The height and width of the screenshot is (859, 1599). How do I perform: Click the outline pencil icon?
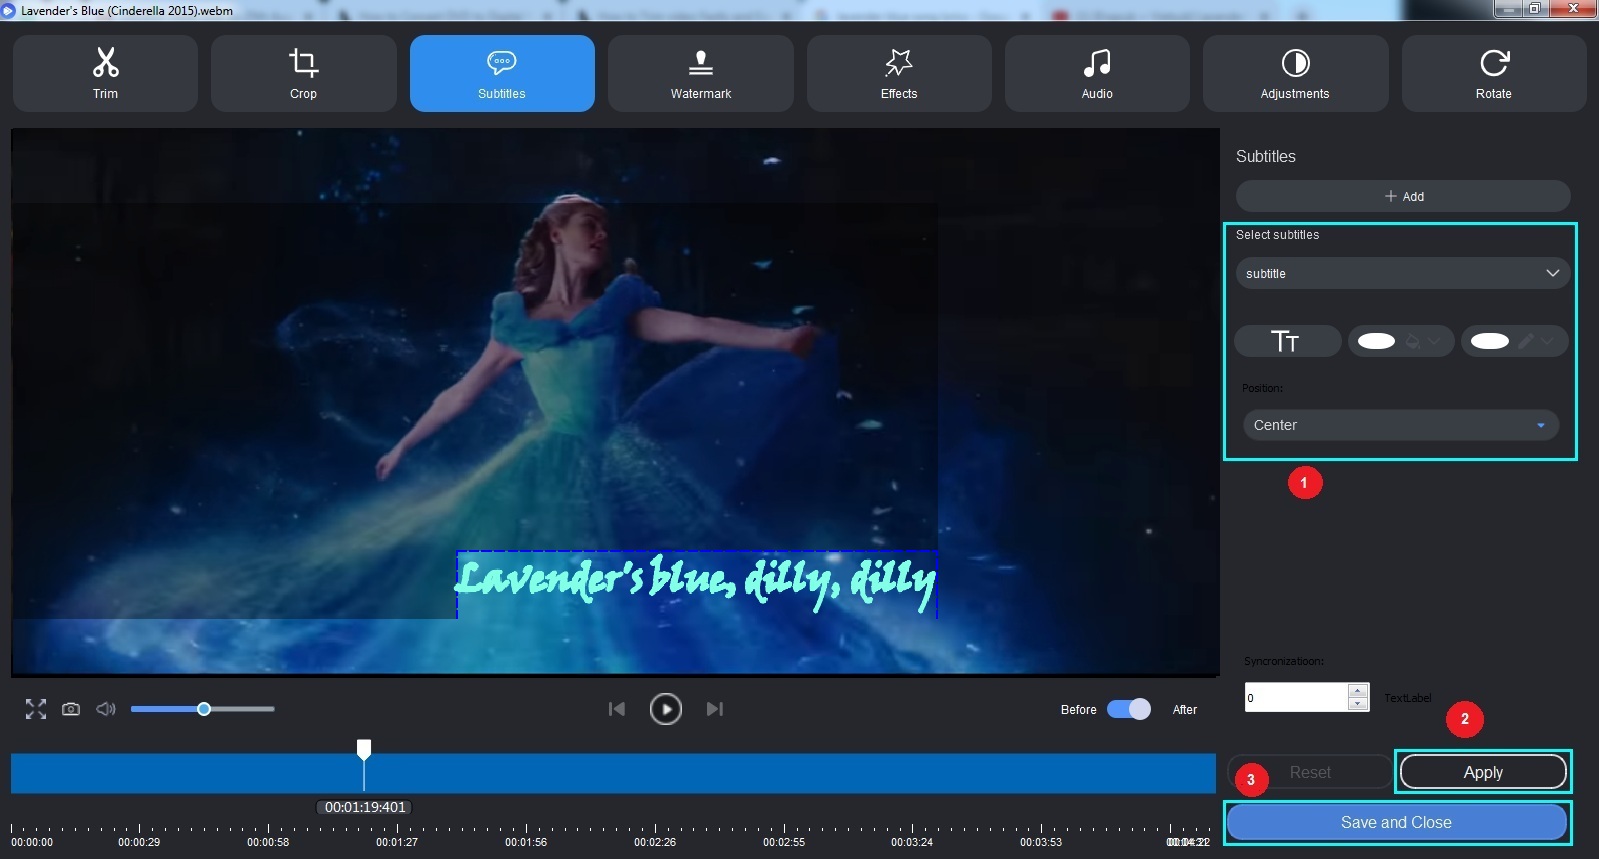tap(1526, 341)
